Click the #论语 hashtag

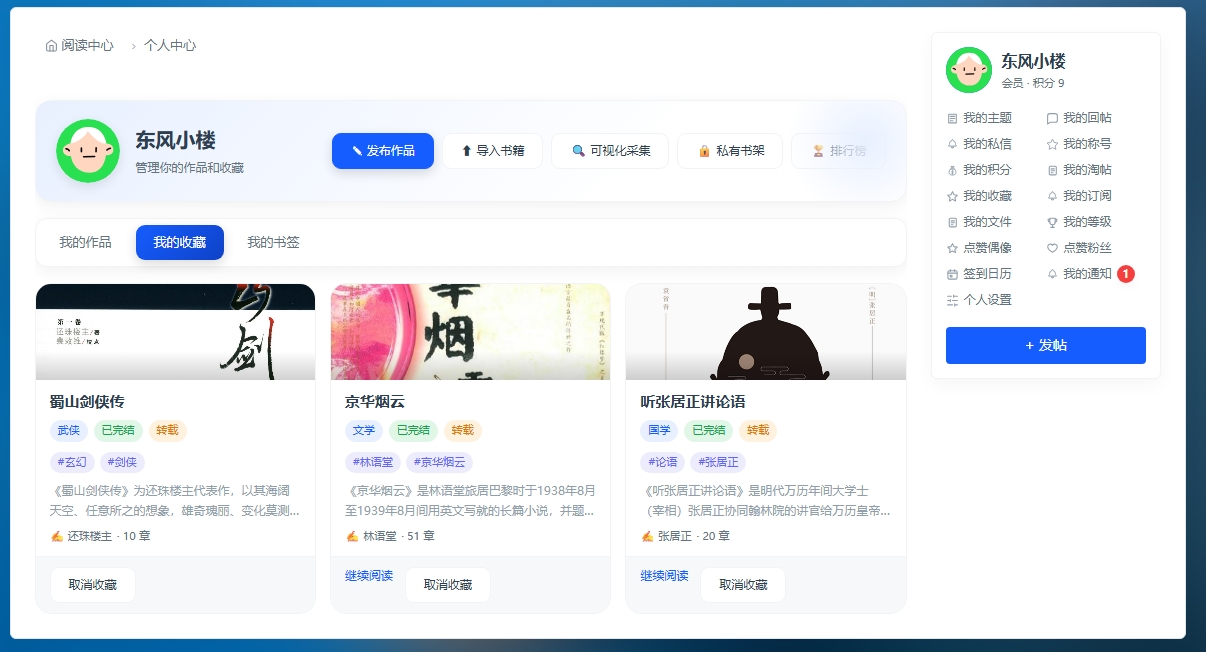[x=662, y=463]
